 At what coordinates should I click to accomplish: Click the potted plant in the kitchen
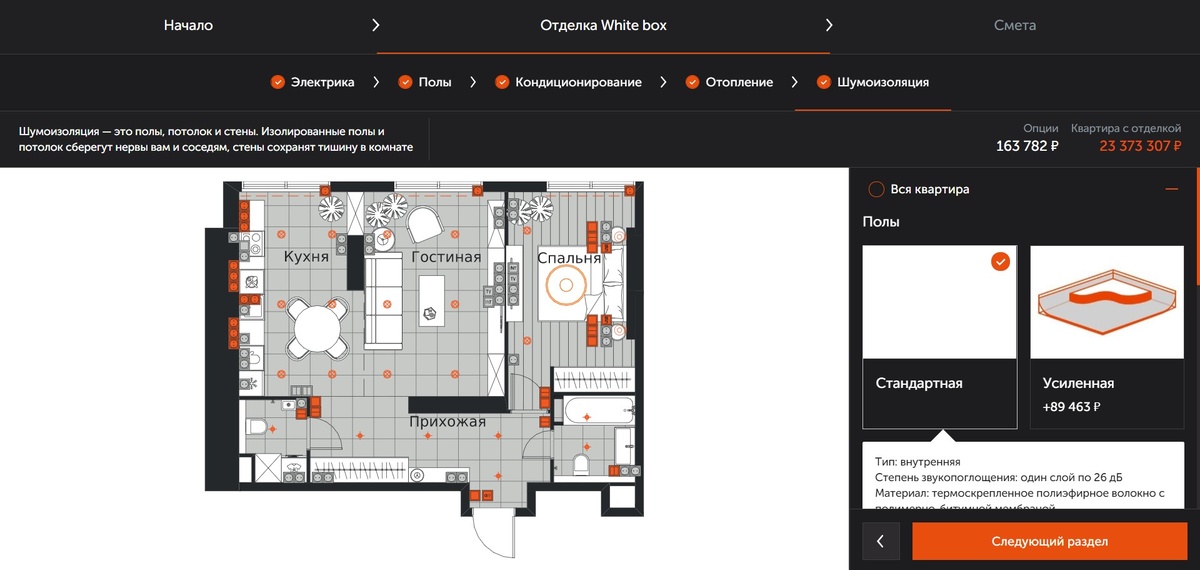click(x=331, y=208)
